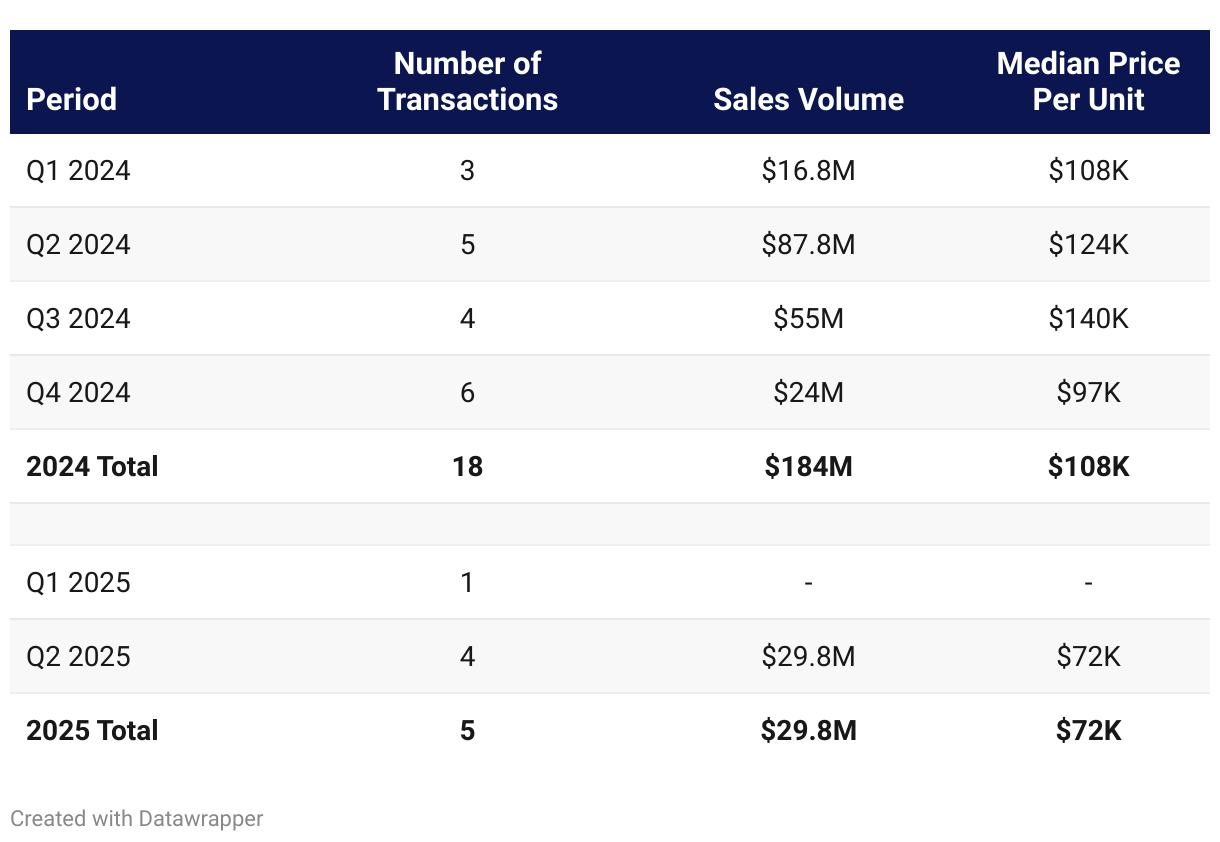Screen dimensions: 1220x842
Task: Open the Created with Datawrapper link
Action: coord(136,818)
